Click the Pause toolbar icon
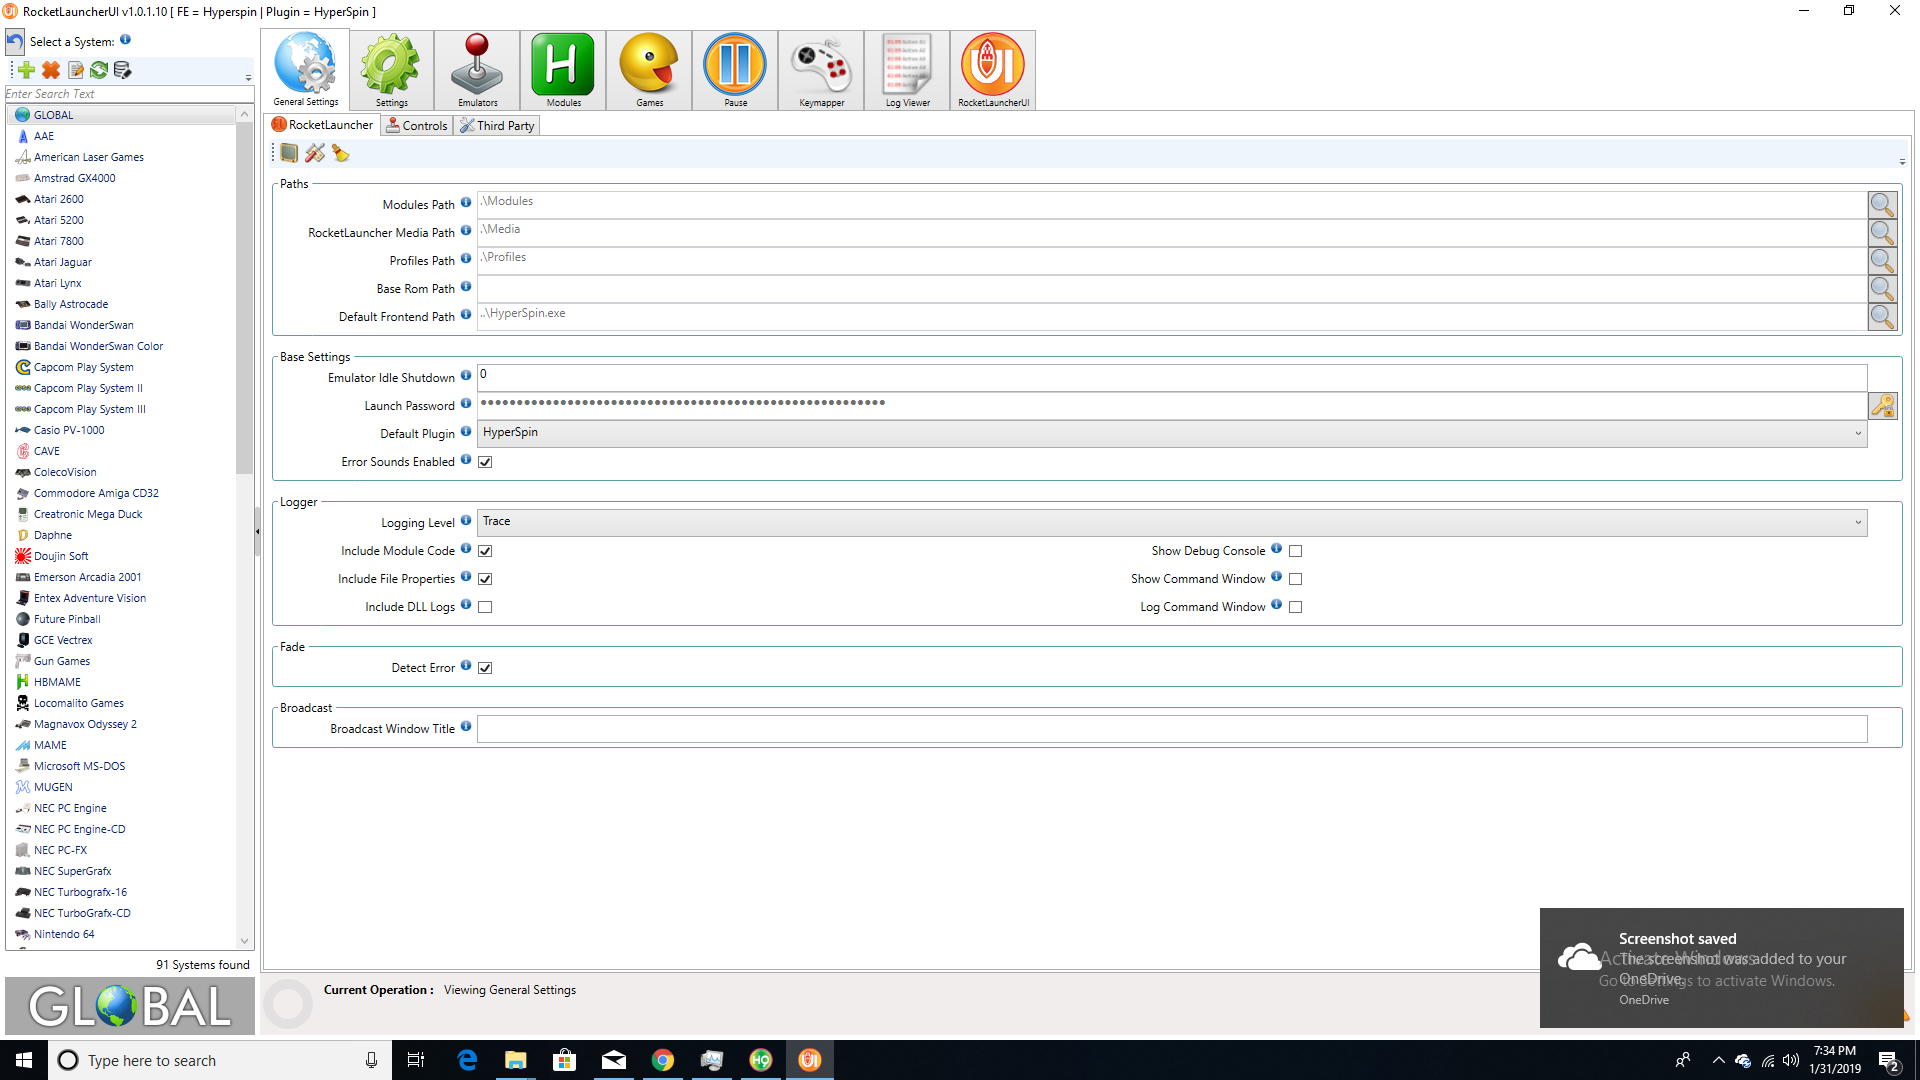The height and width of the screenshot is (1080, 1920). (x=735, y=68)
